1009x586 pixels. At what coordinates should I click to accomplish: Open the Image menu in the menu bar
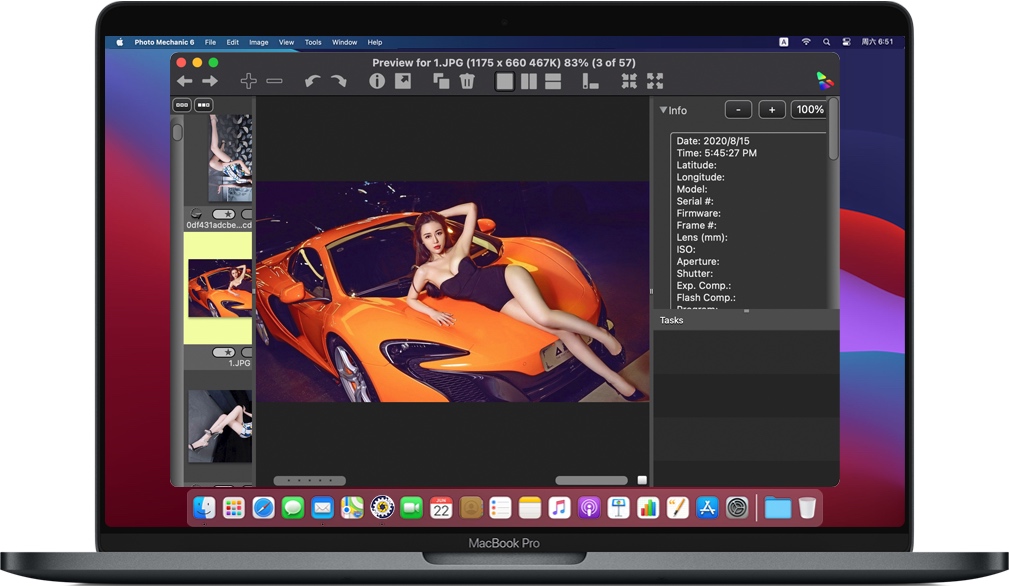(258, 42)
